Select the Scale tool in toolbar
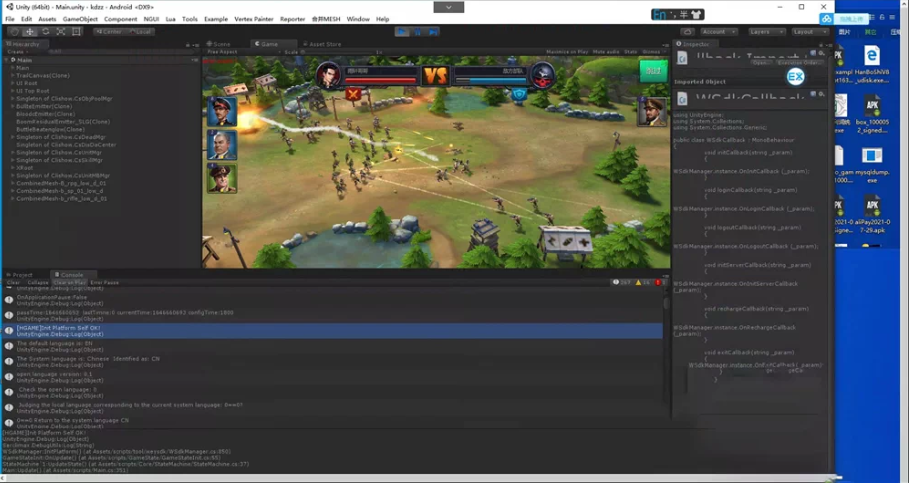909x483 pixels. [61, 32]
